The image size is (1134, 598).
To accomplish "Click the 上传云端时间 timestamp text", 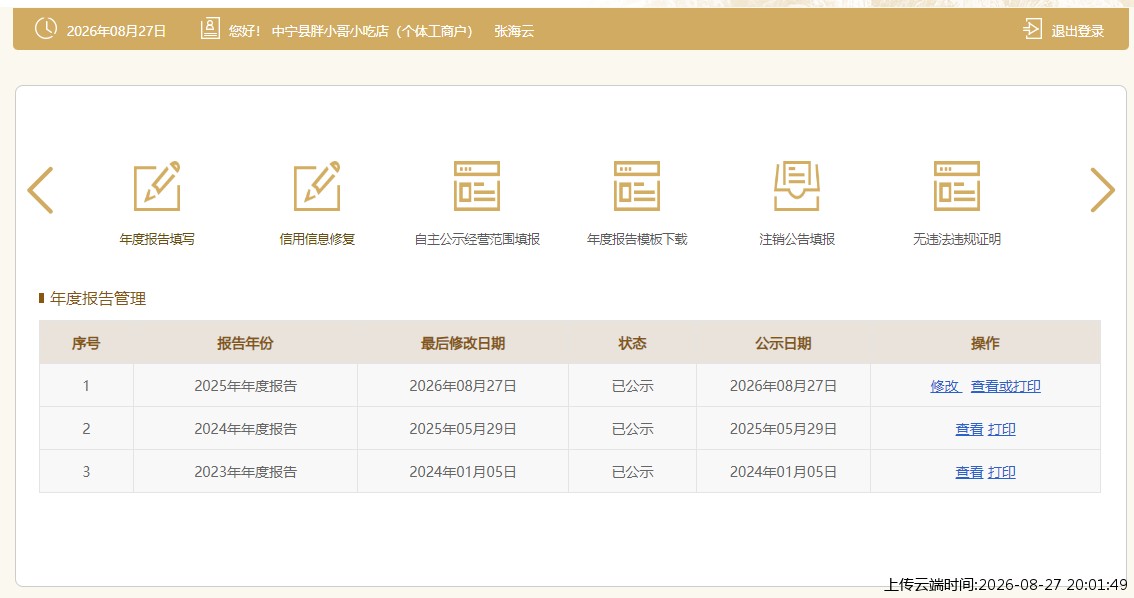I will pyautogui.click(x=1005, y=585).
